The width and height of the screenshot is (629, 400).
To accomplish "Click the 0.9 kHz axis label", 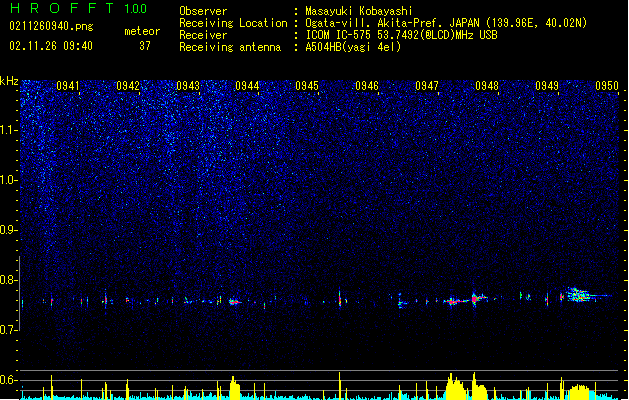I will [x=9, y=230].
